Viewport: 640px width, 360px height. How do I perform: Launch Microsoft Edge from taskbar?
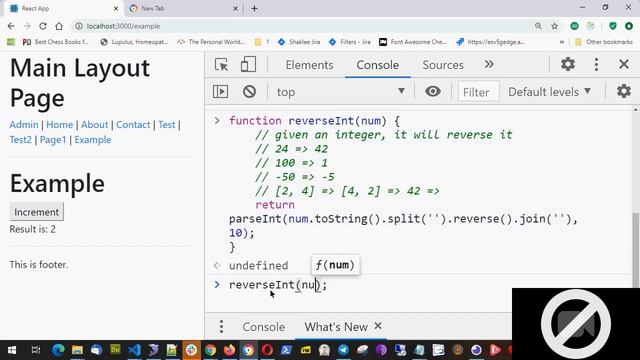coord(58,350)
